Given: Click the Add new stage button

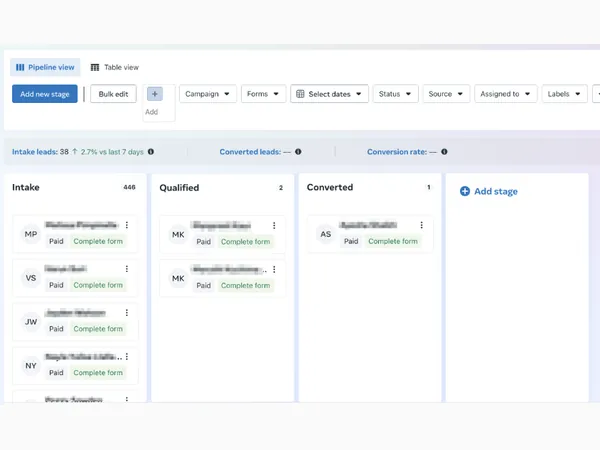Looking at the screenshot, I should [45, 94].
